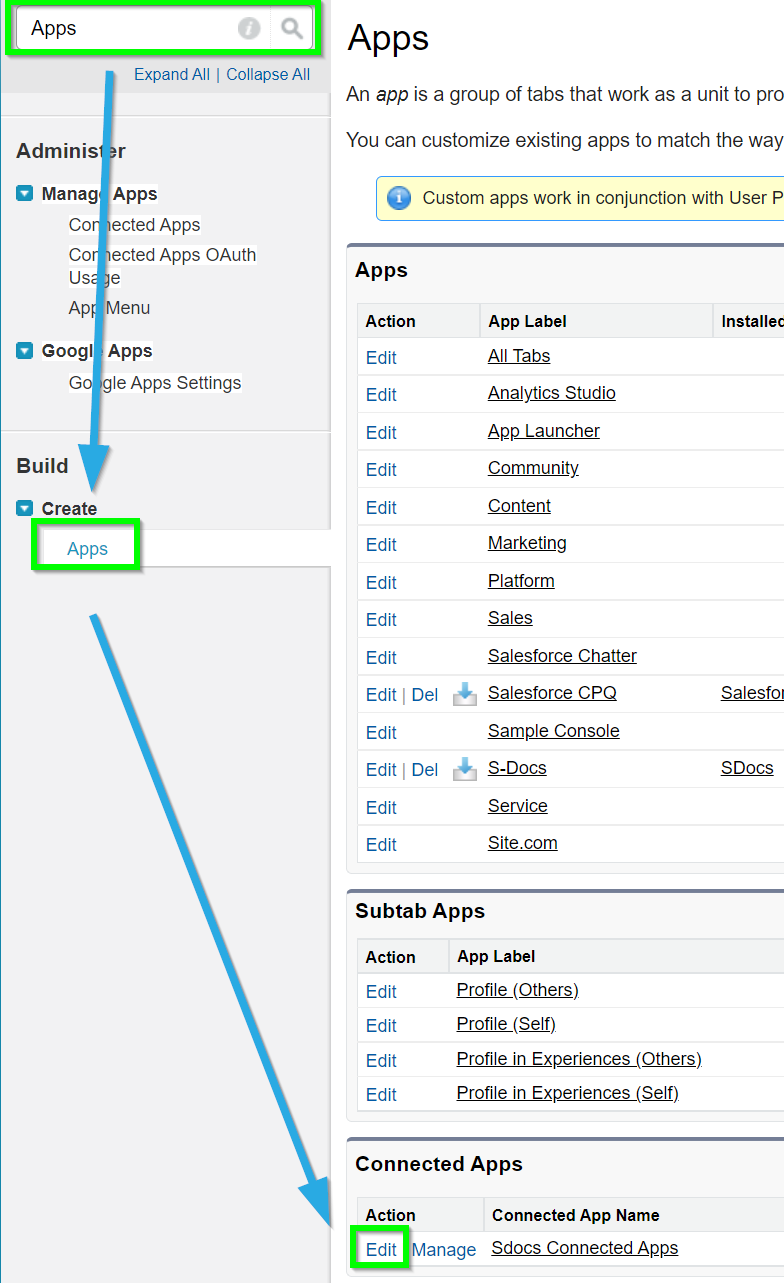Click Edit for the Content app

[381, 507]
